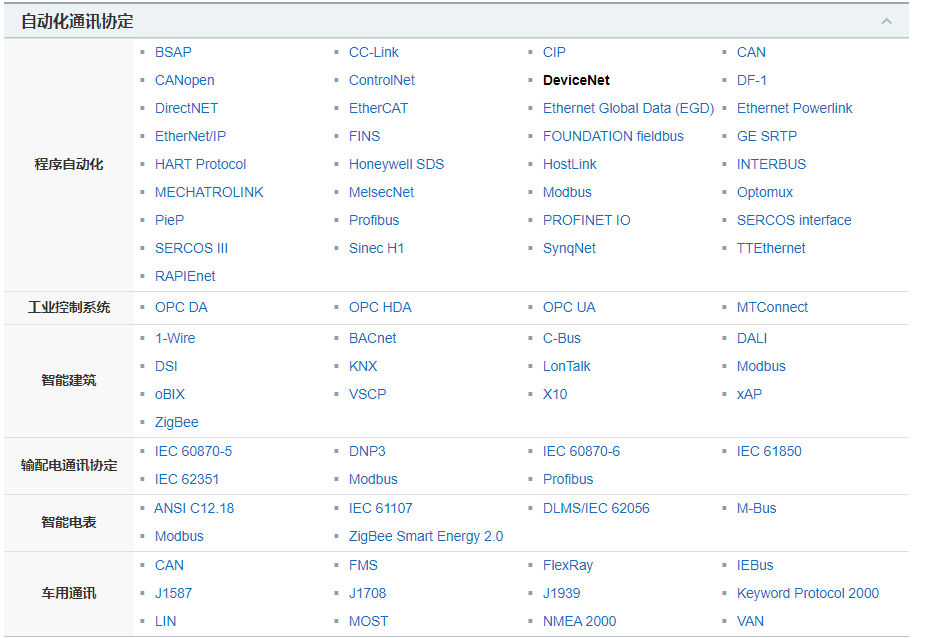Open the HART Protocol link
Image resolution: width=927 pixels, height=638 pixels.
(200, 164)
